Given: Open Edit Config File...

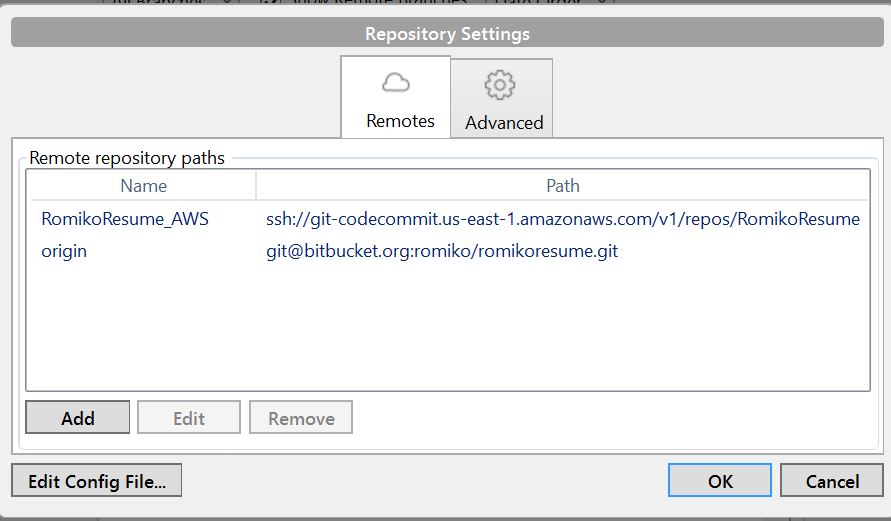Looking at the screenshot, I should (97, 481).
